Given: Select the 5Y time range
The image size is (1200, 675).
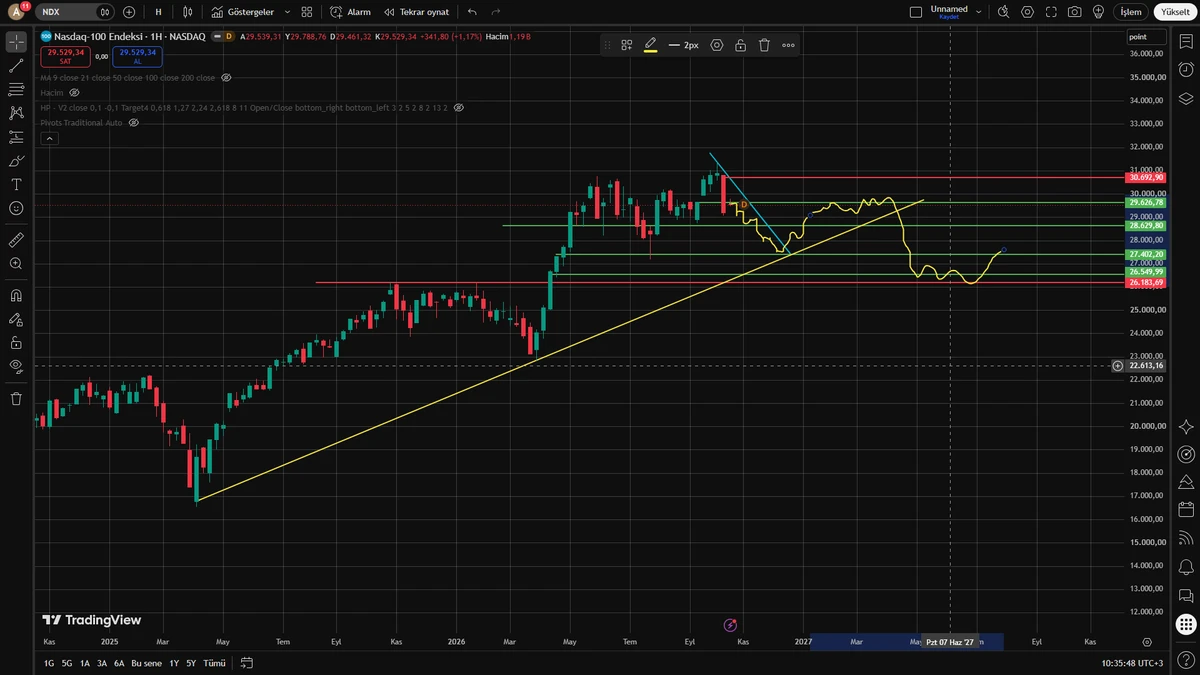Looking at the screenshot, I should [x=191, y=663].
